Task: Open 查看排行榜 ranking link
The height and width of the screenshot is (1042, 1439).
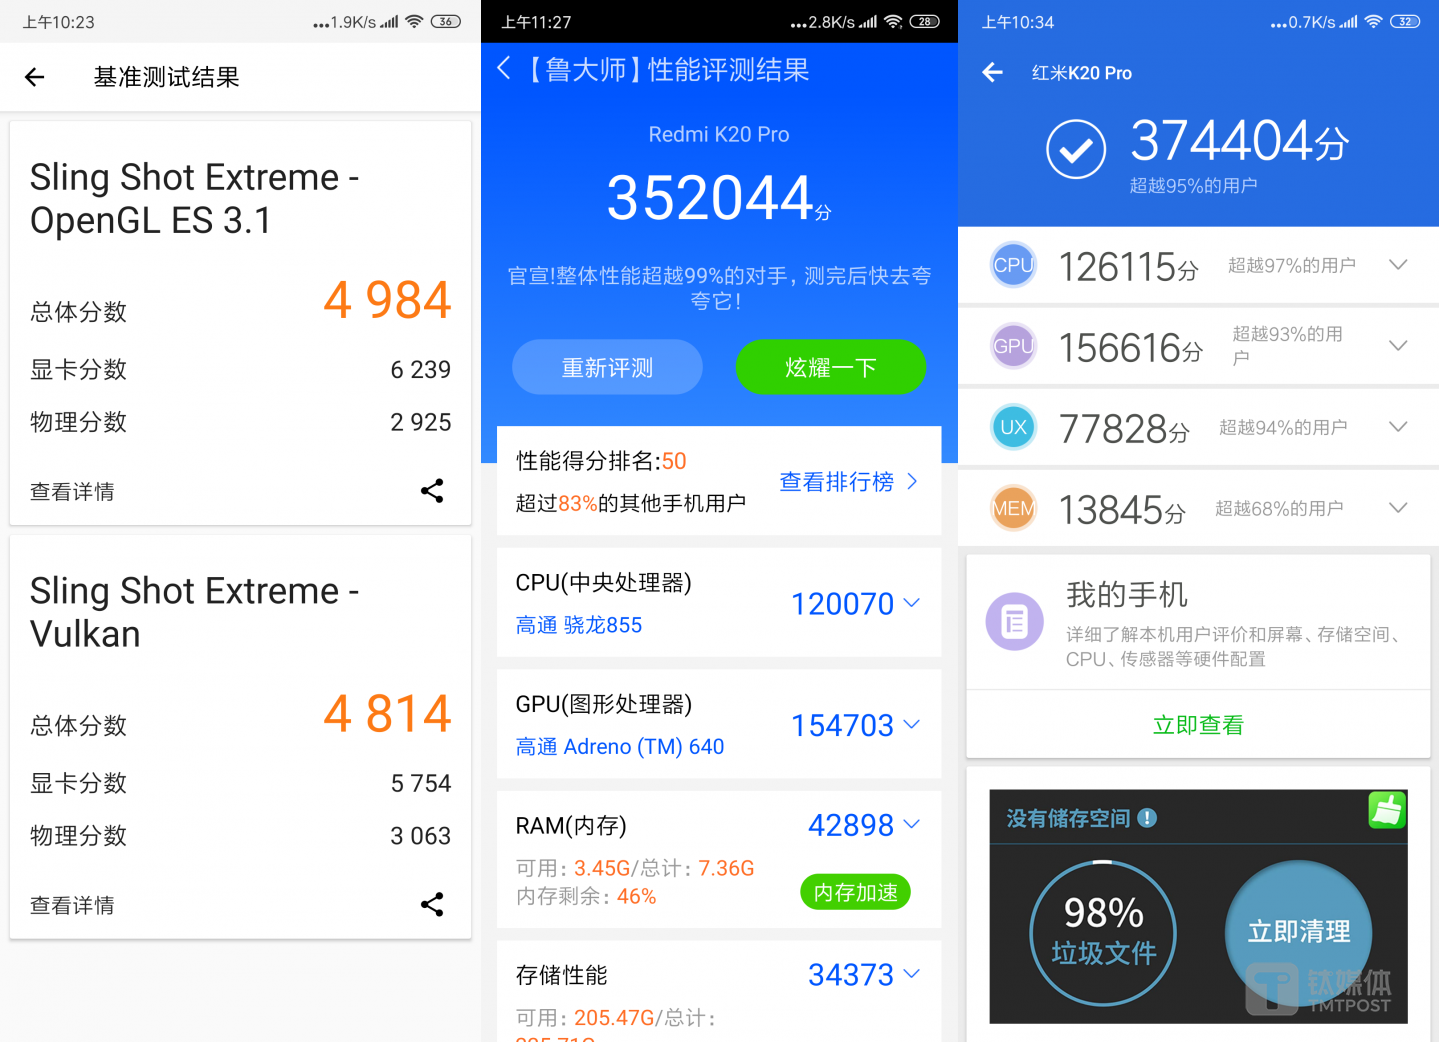Action: point(848,482)
